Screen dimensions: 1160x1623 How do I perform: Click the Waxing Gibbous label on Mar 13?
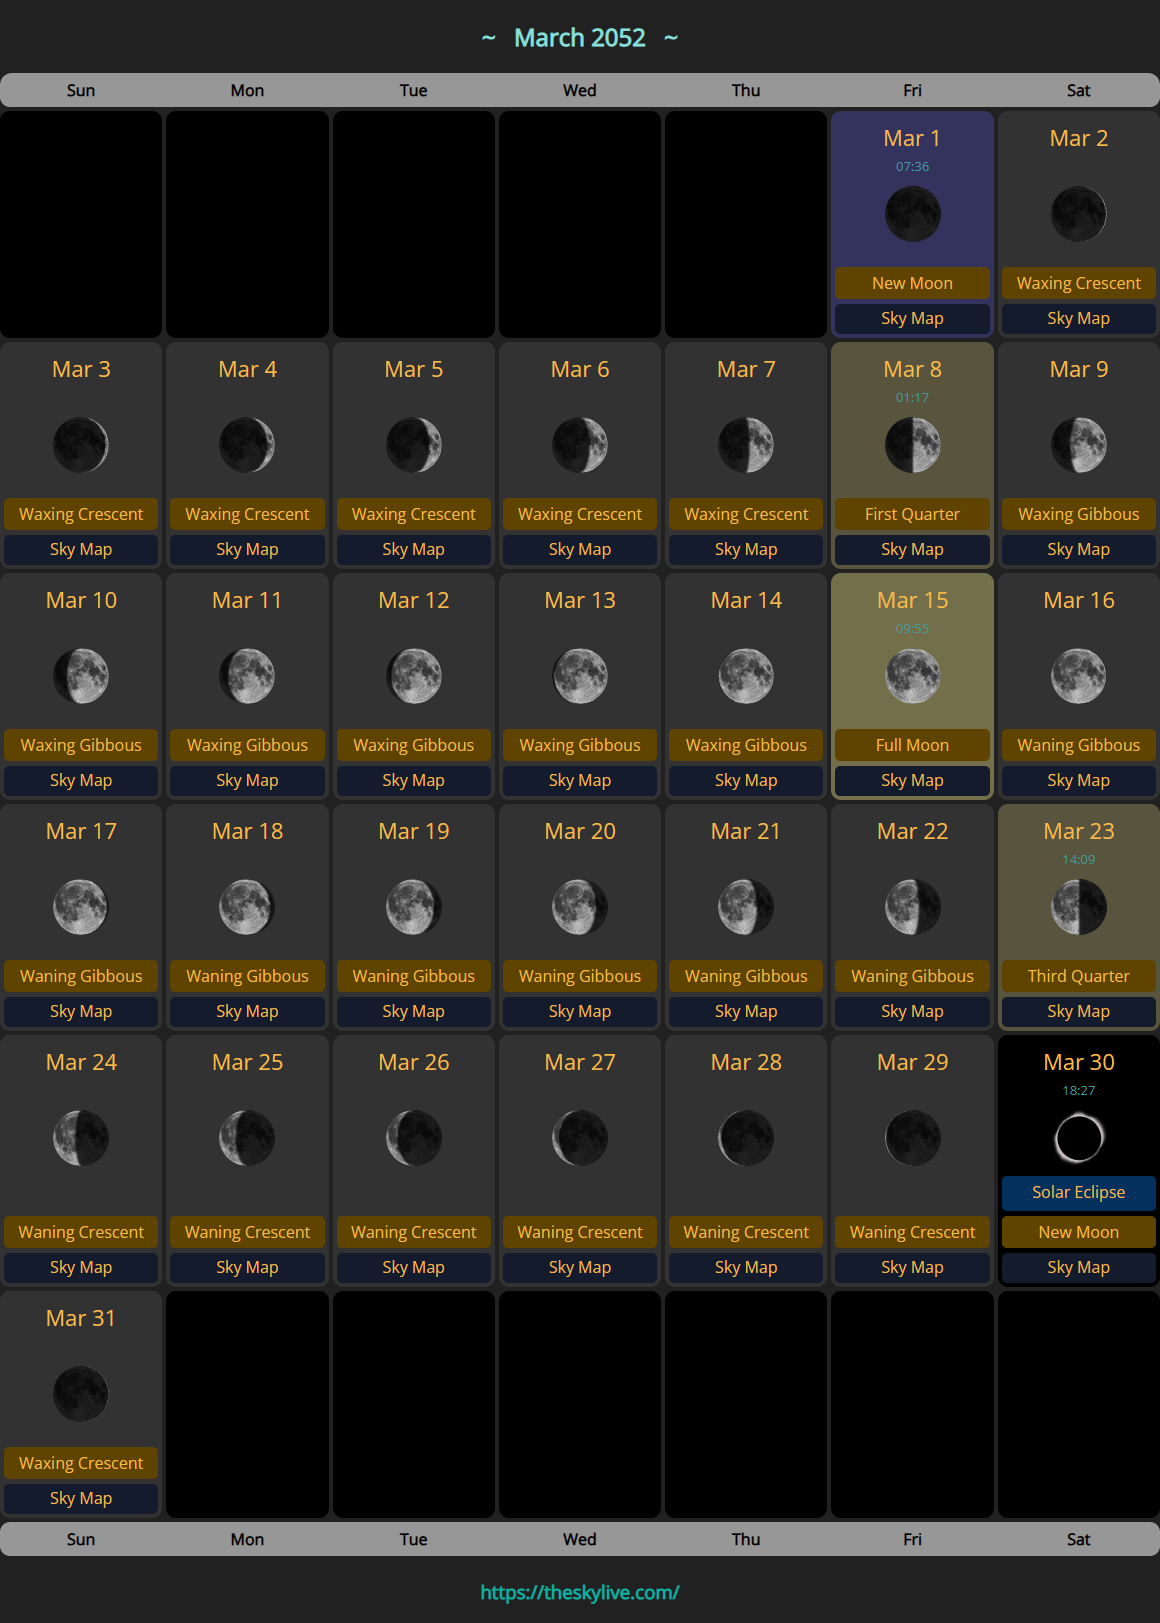(580, 745)
